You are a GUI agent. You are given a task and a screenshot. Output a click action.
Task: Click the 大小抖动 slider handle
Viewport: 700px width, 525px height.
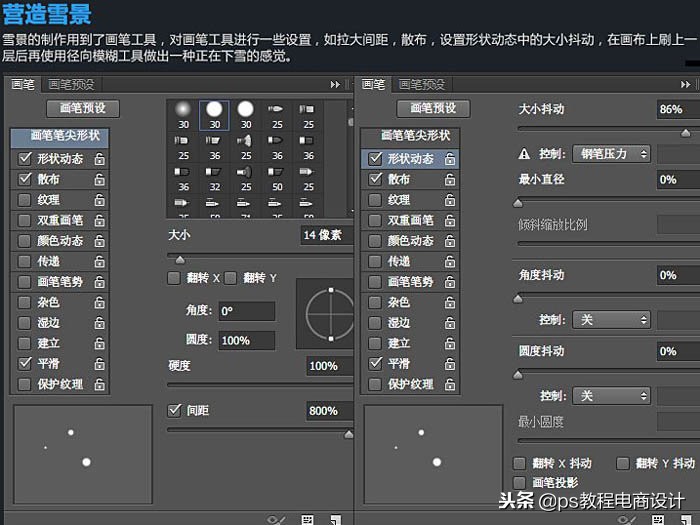[x=686, y=133]
